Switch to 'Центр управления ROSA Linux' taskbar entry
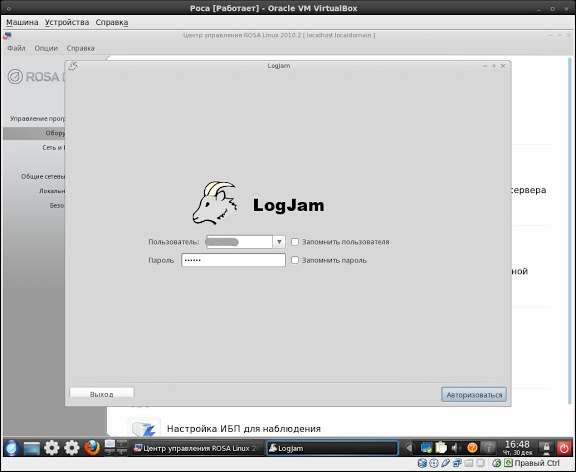This screenshot has height=472, width=576. click(x=197, y=448)
